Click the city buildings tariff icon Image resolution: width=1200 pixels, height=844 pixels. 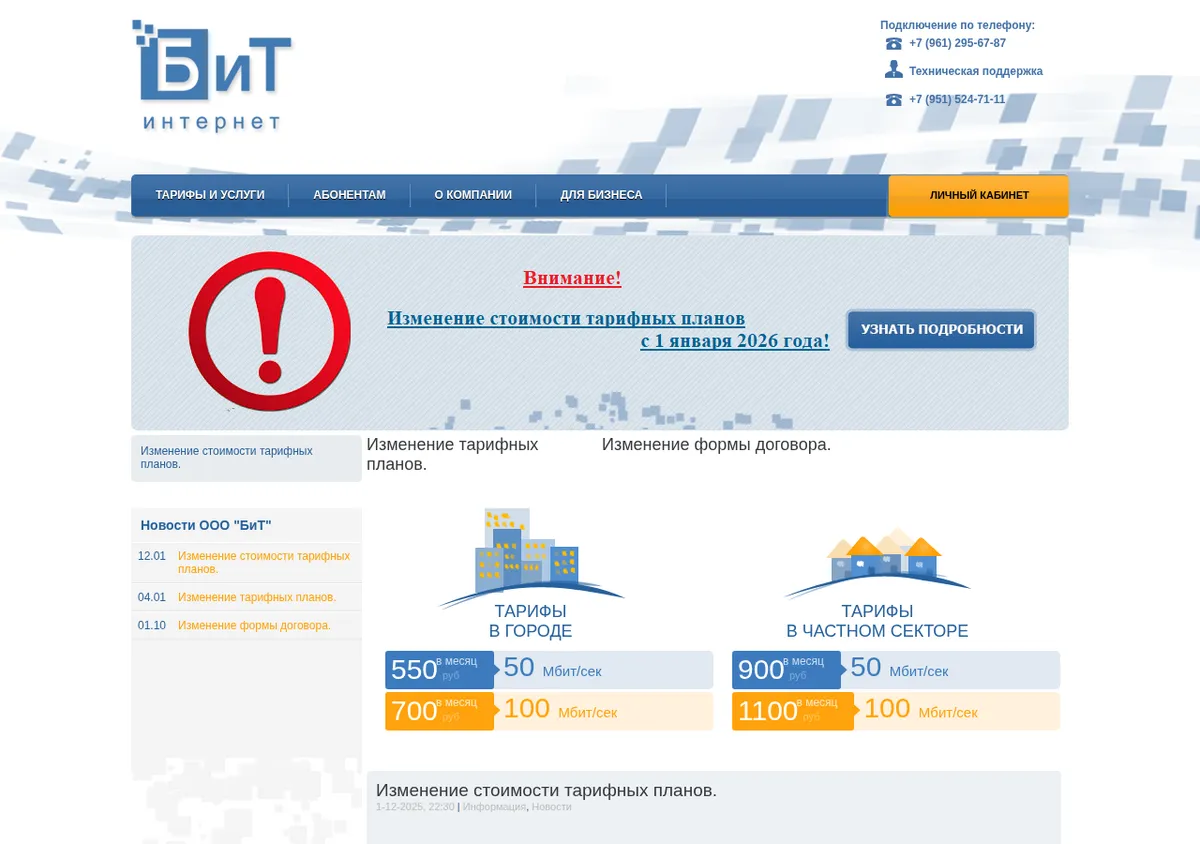click(530, 557)
